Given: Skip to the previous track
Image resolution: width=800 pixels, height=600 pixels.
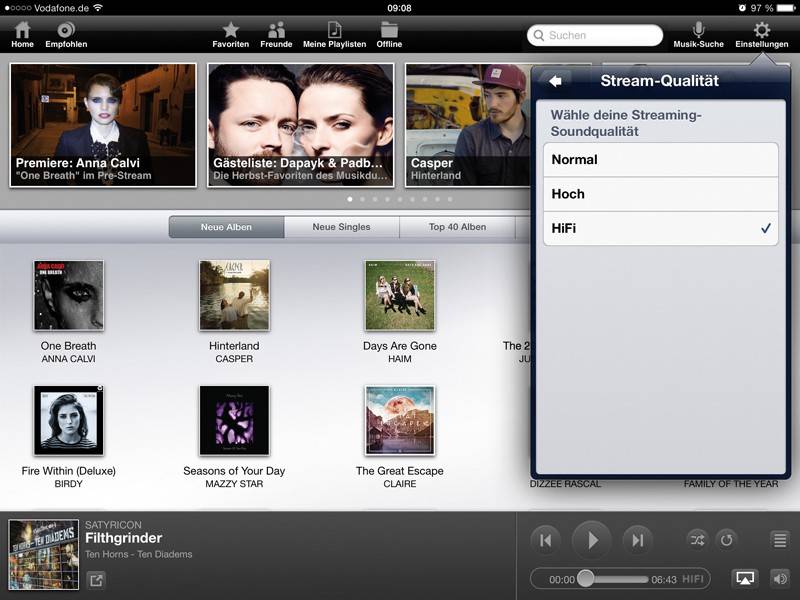Looking at the screenshot, I should pyautogui.click(x=545, y=540).
